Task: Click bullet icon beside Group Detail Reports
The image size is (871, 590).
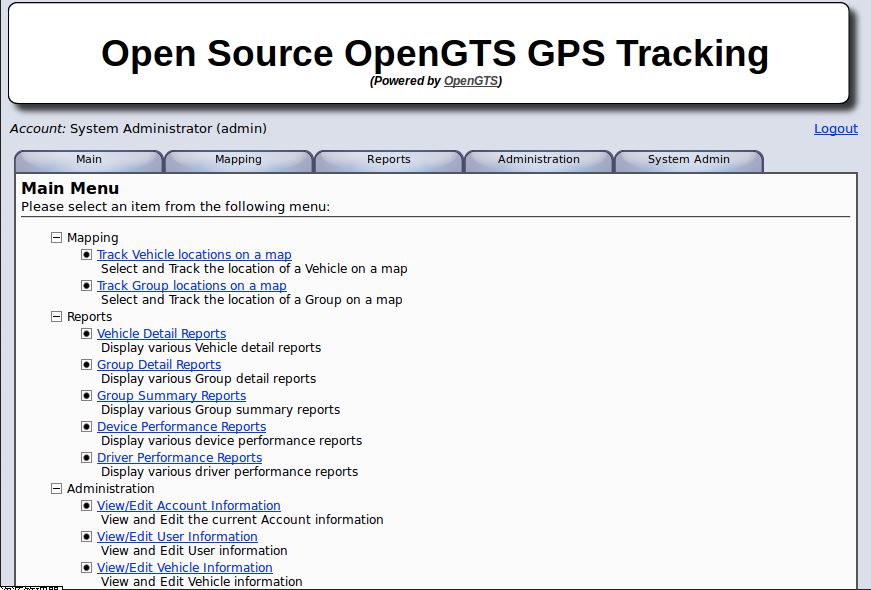Action: pyautogui.click(x=86, y=364)
